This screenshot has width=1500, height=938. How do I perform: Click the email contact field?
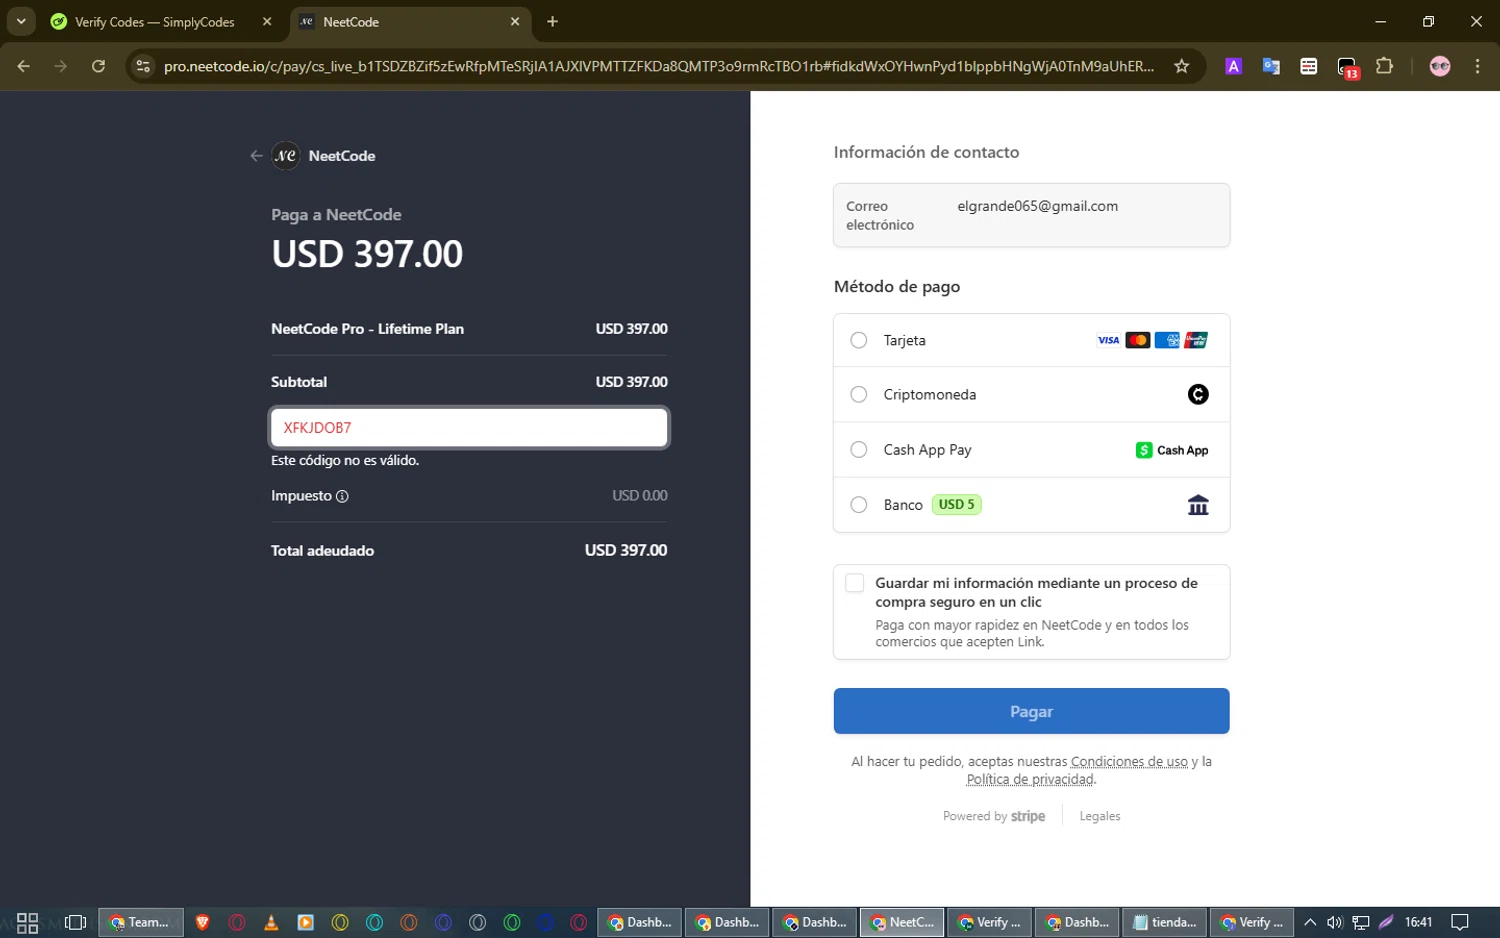pyautogui.click(x=1031, y=215)
